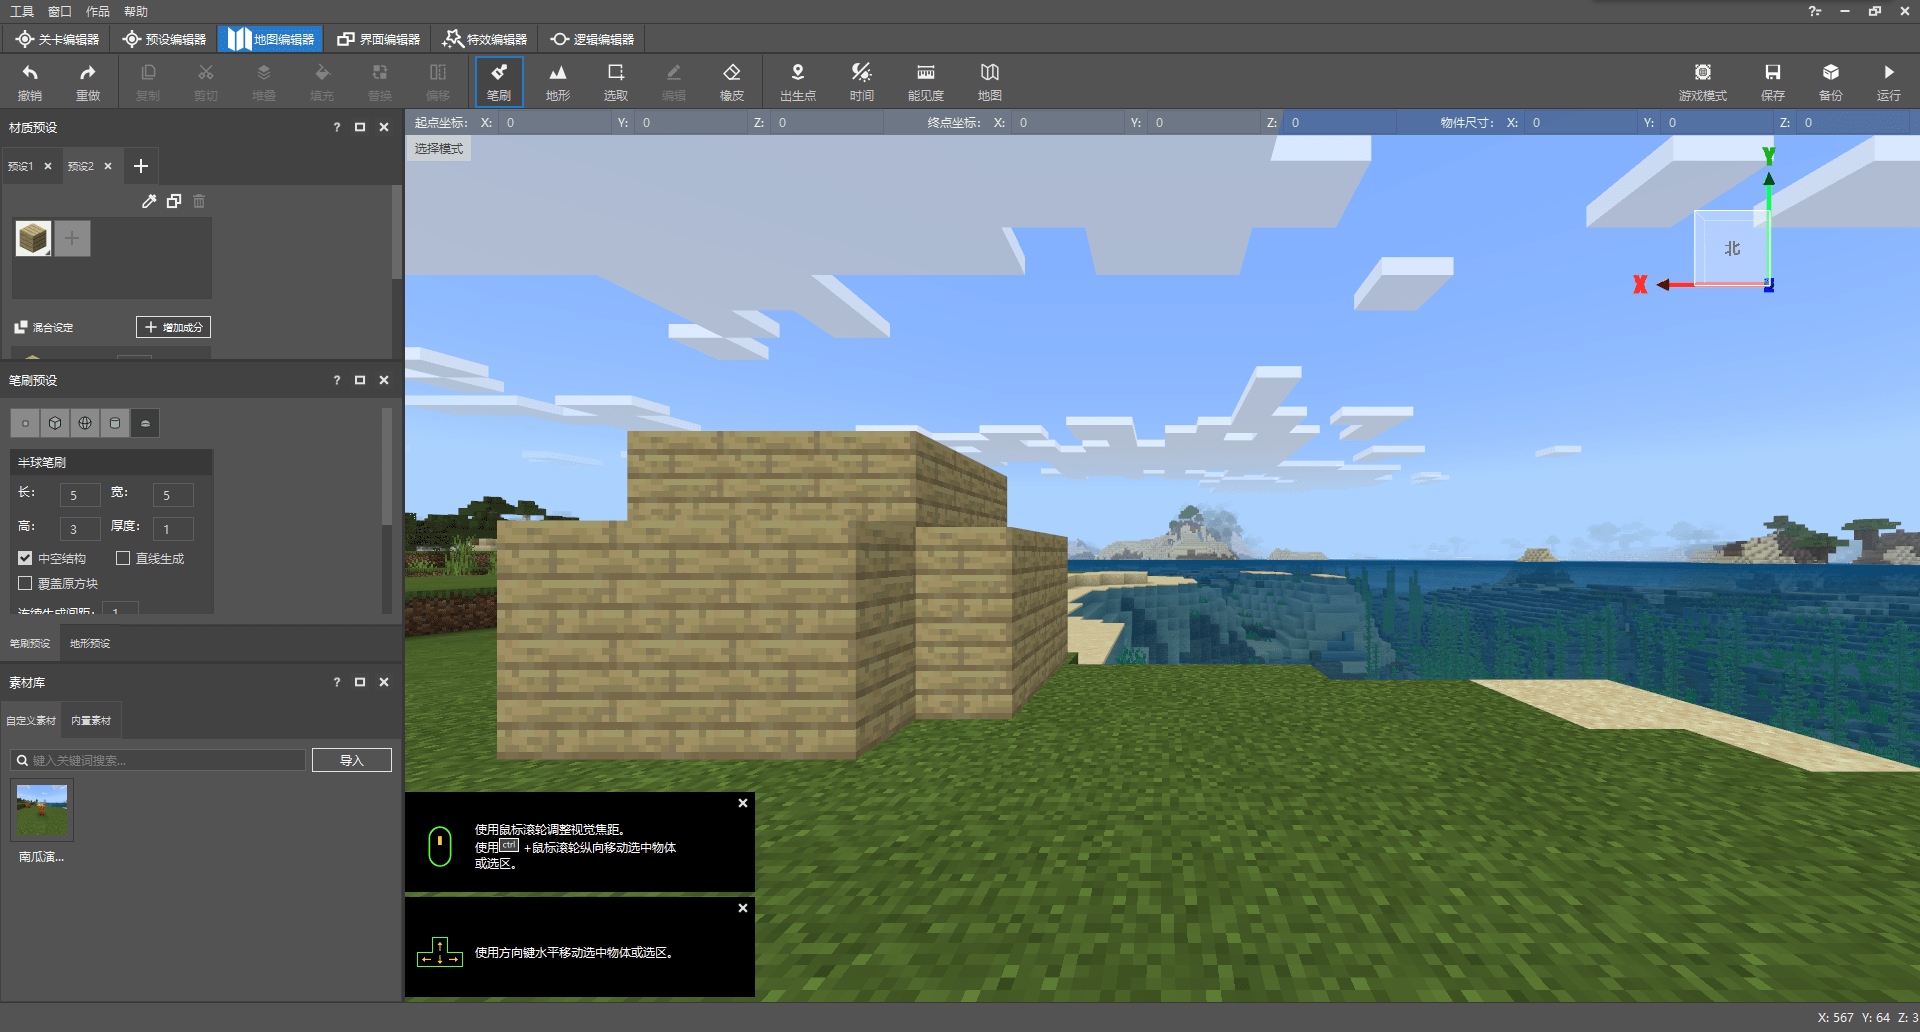Viewport: 1920px width, 1032px height.
Task: Click the empty add-material slot
Action: [72, 238]
